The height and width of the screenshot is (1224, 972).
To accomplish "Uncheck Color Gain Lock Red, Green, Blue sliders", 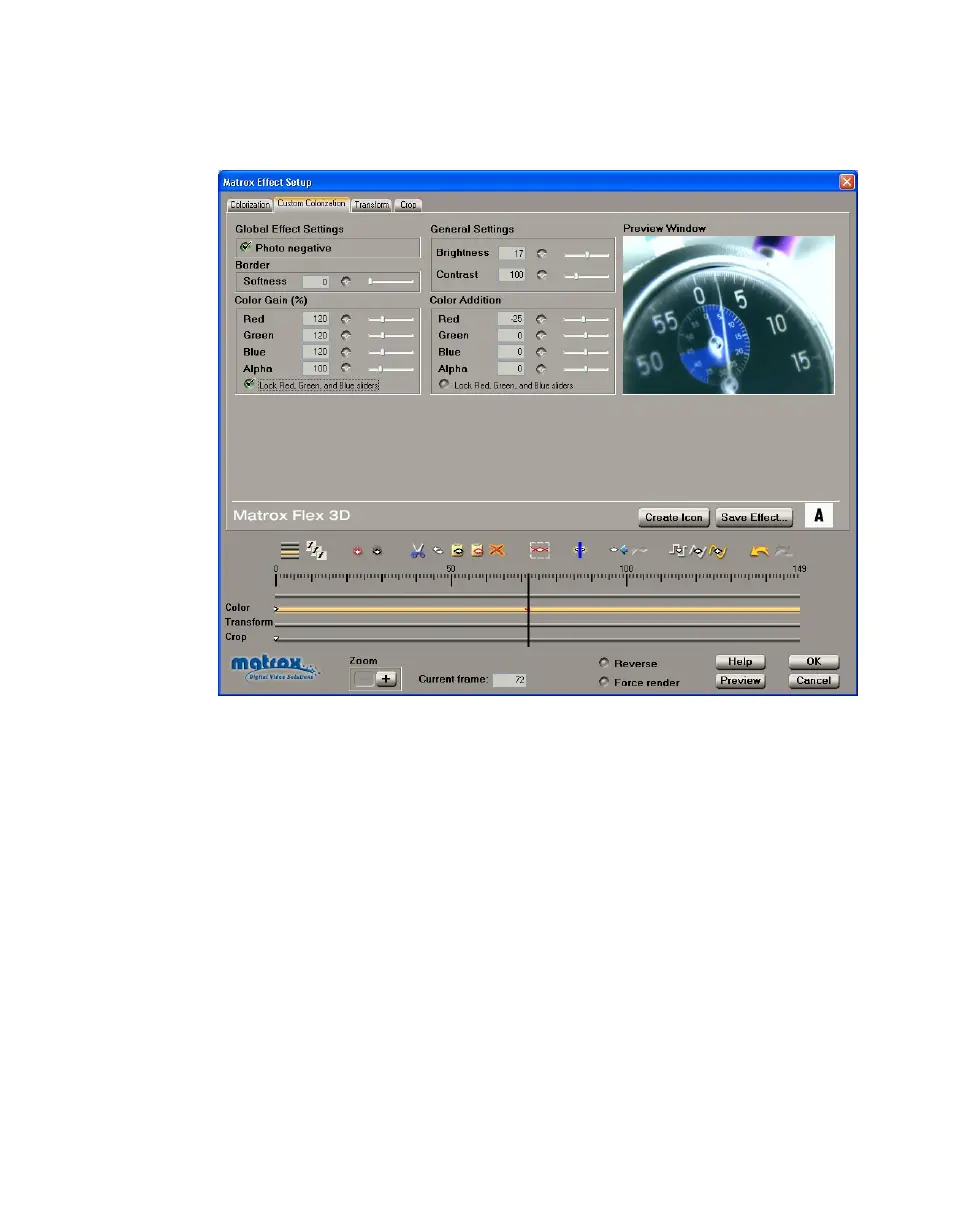I will (x=250, y=384).
